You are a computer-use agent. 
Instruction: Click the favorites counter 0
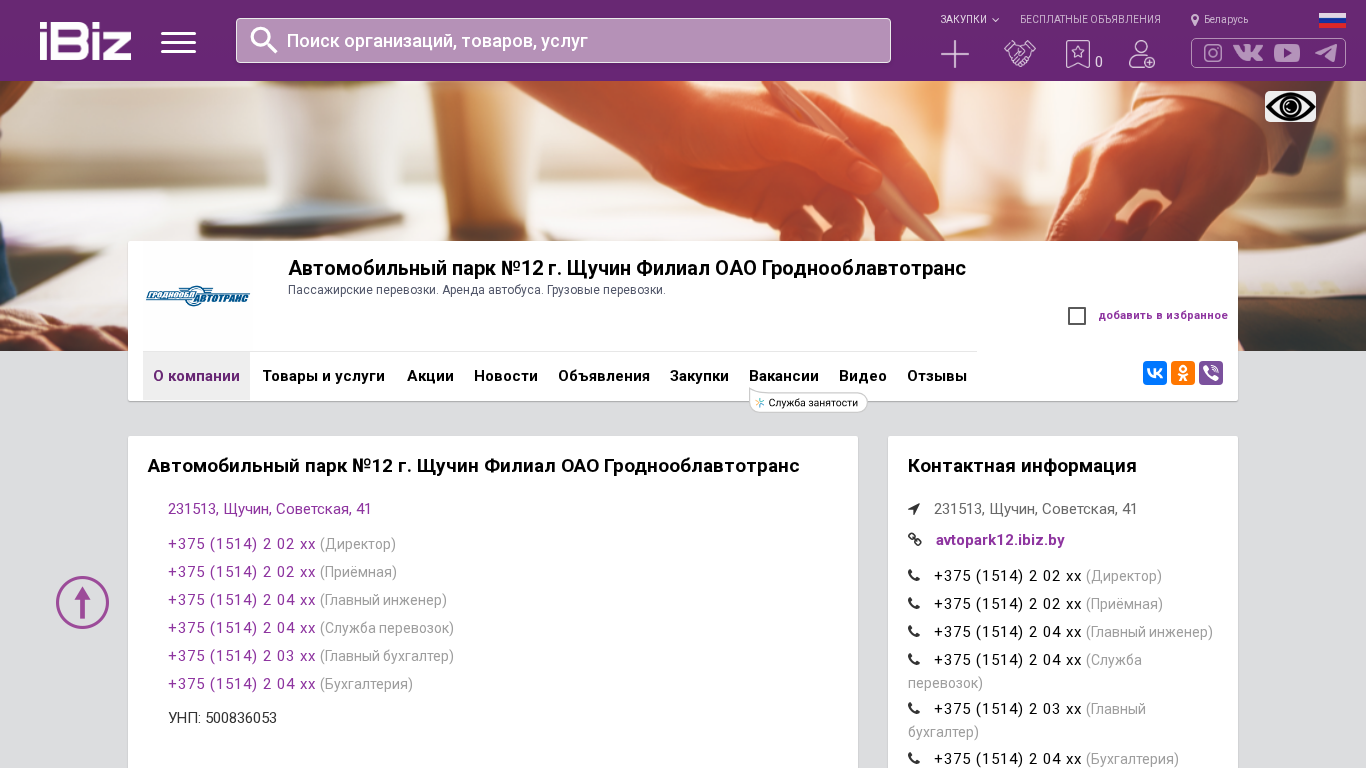(1099, 62)
